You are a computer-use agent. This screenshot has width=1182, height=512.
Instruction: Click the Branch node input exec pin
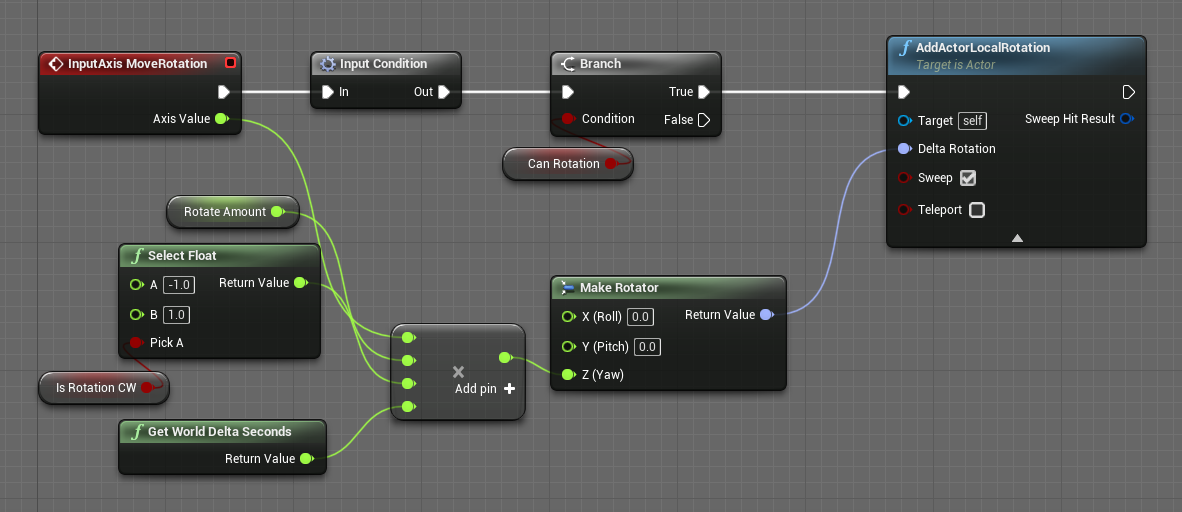[x=568, y=92]
